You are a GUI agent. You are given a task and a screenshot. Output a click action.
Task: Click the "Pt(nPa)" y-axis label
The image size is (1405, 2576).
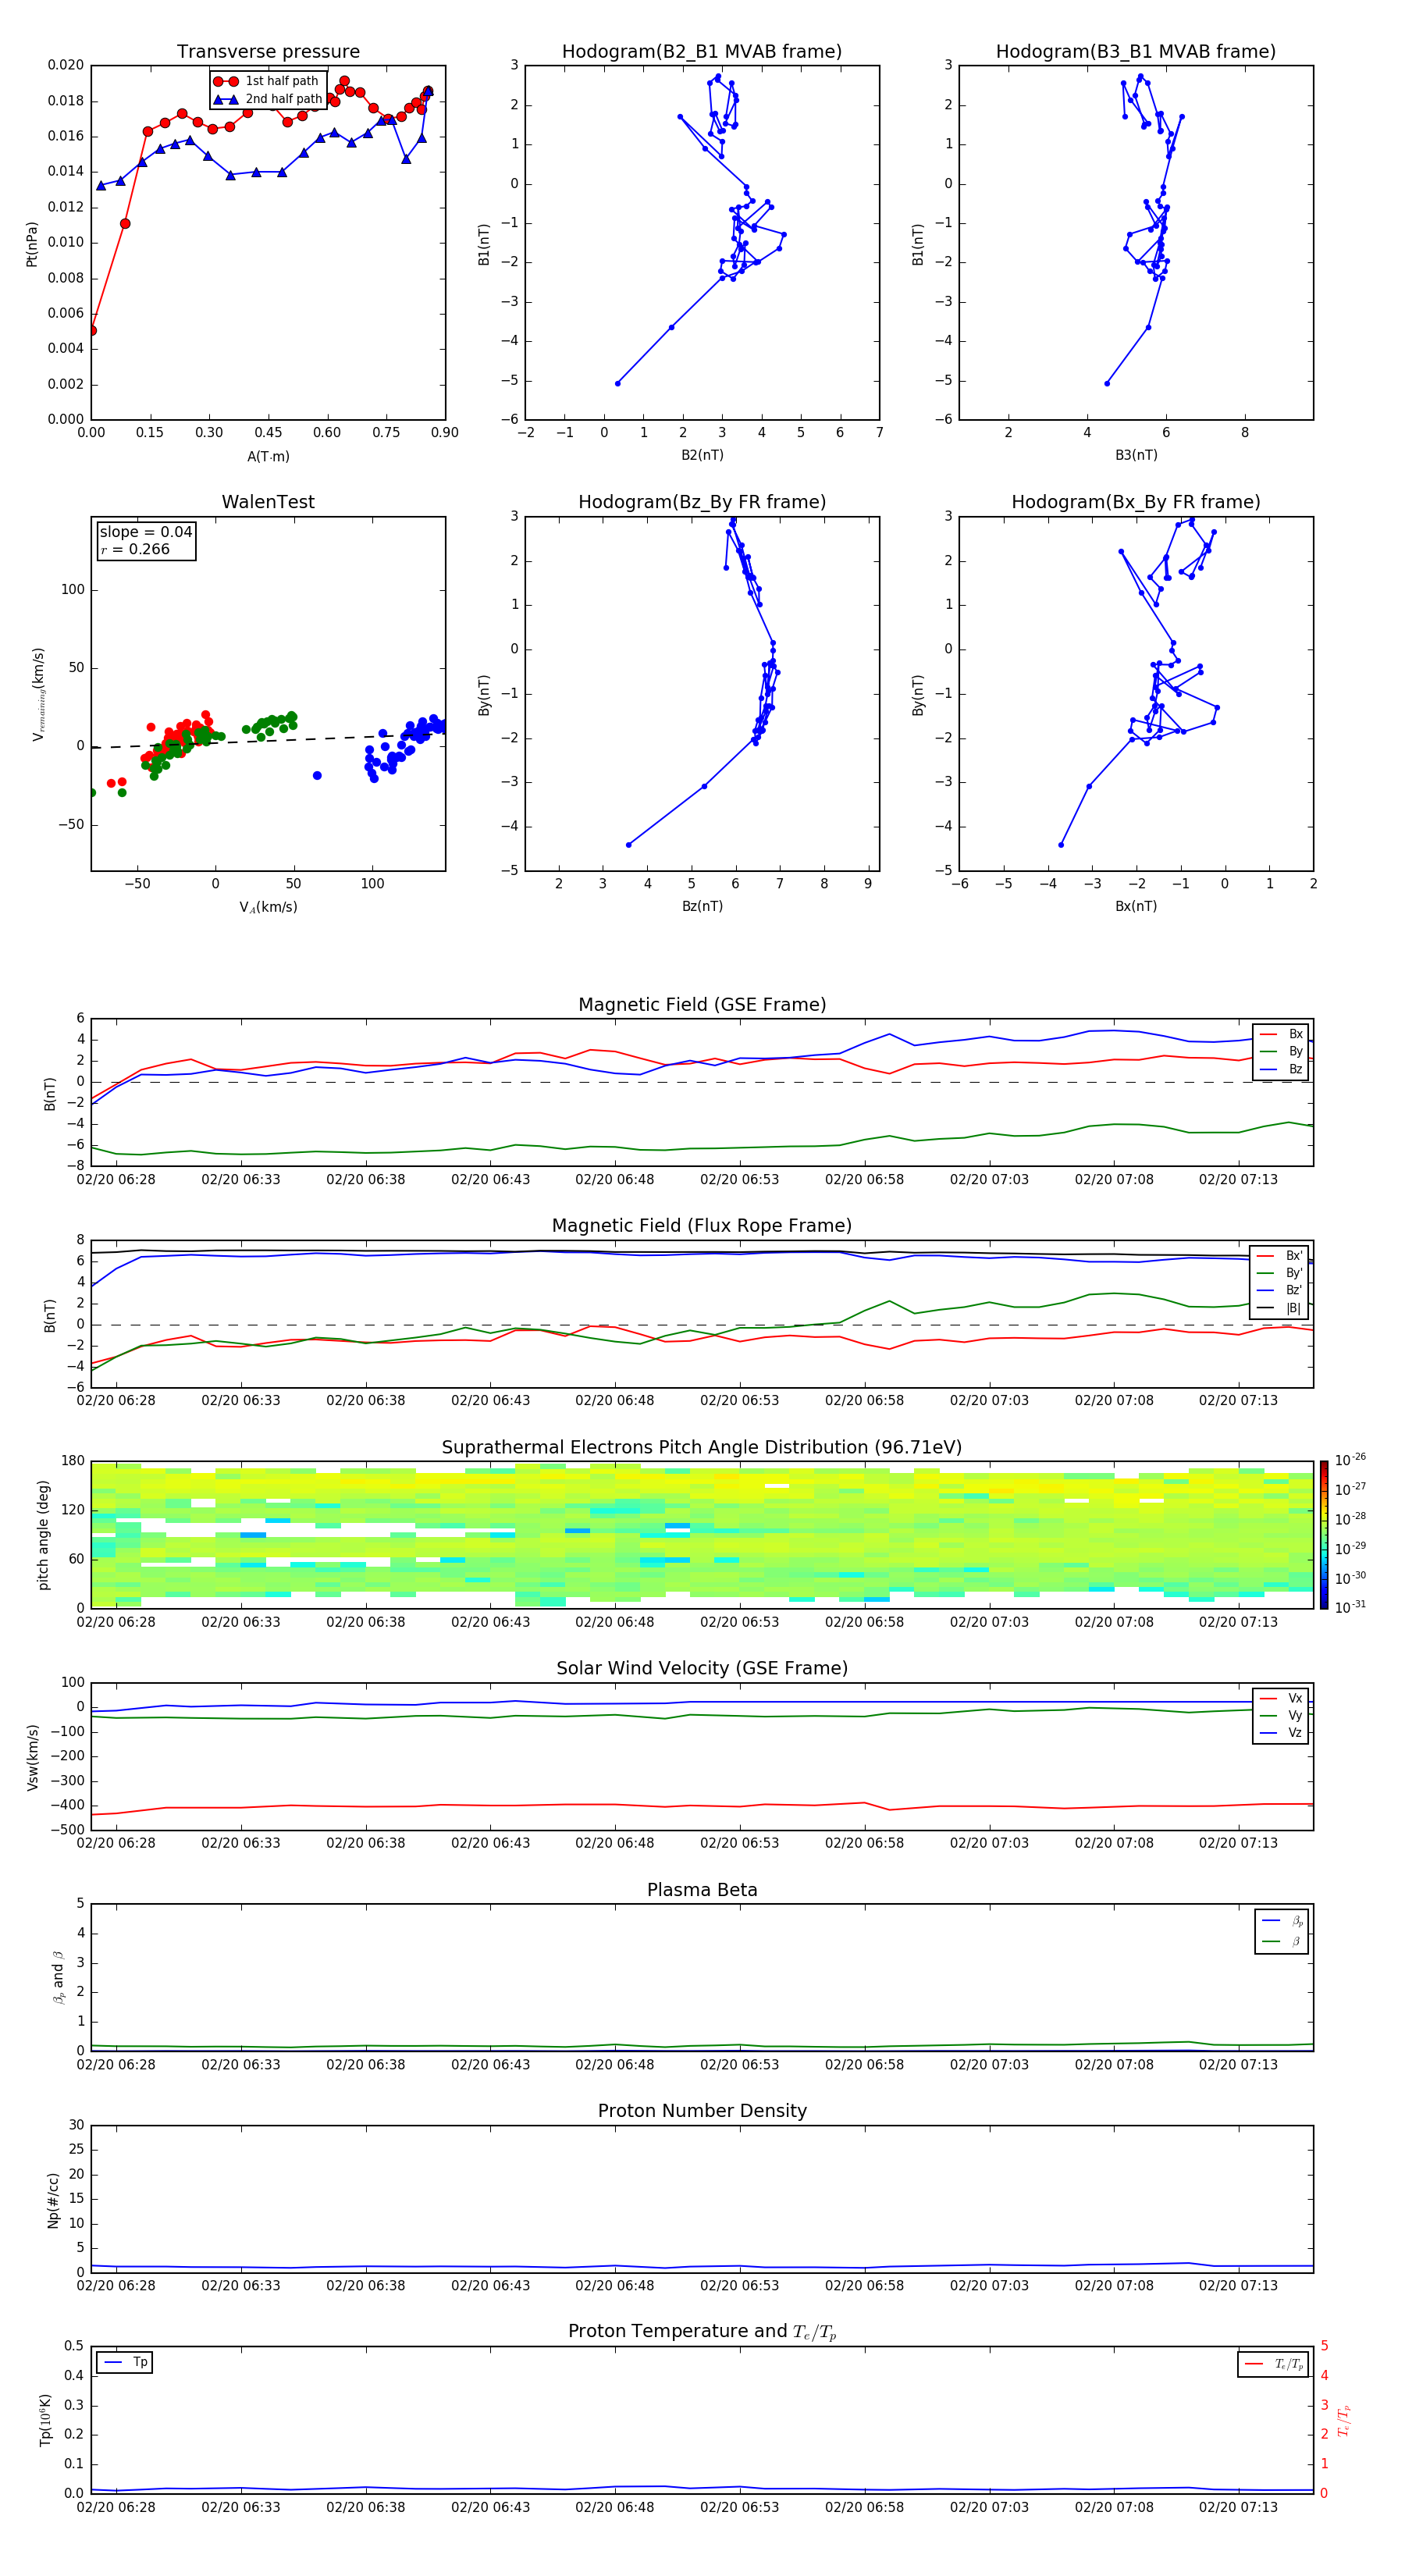[32, 244]
